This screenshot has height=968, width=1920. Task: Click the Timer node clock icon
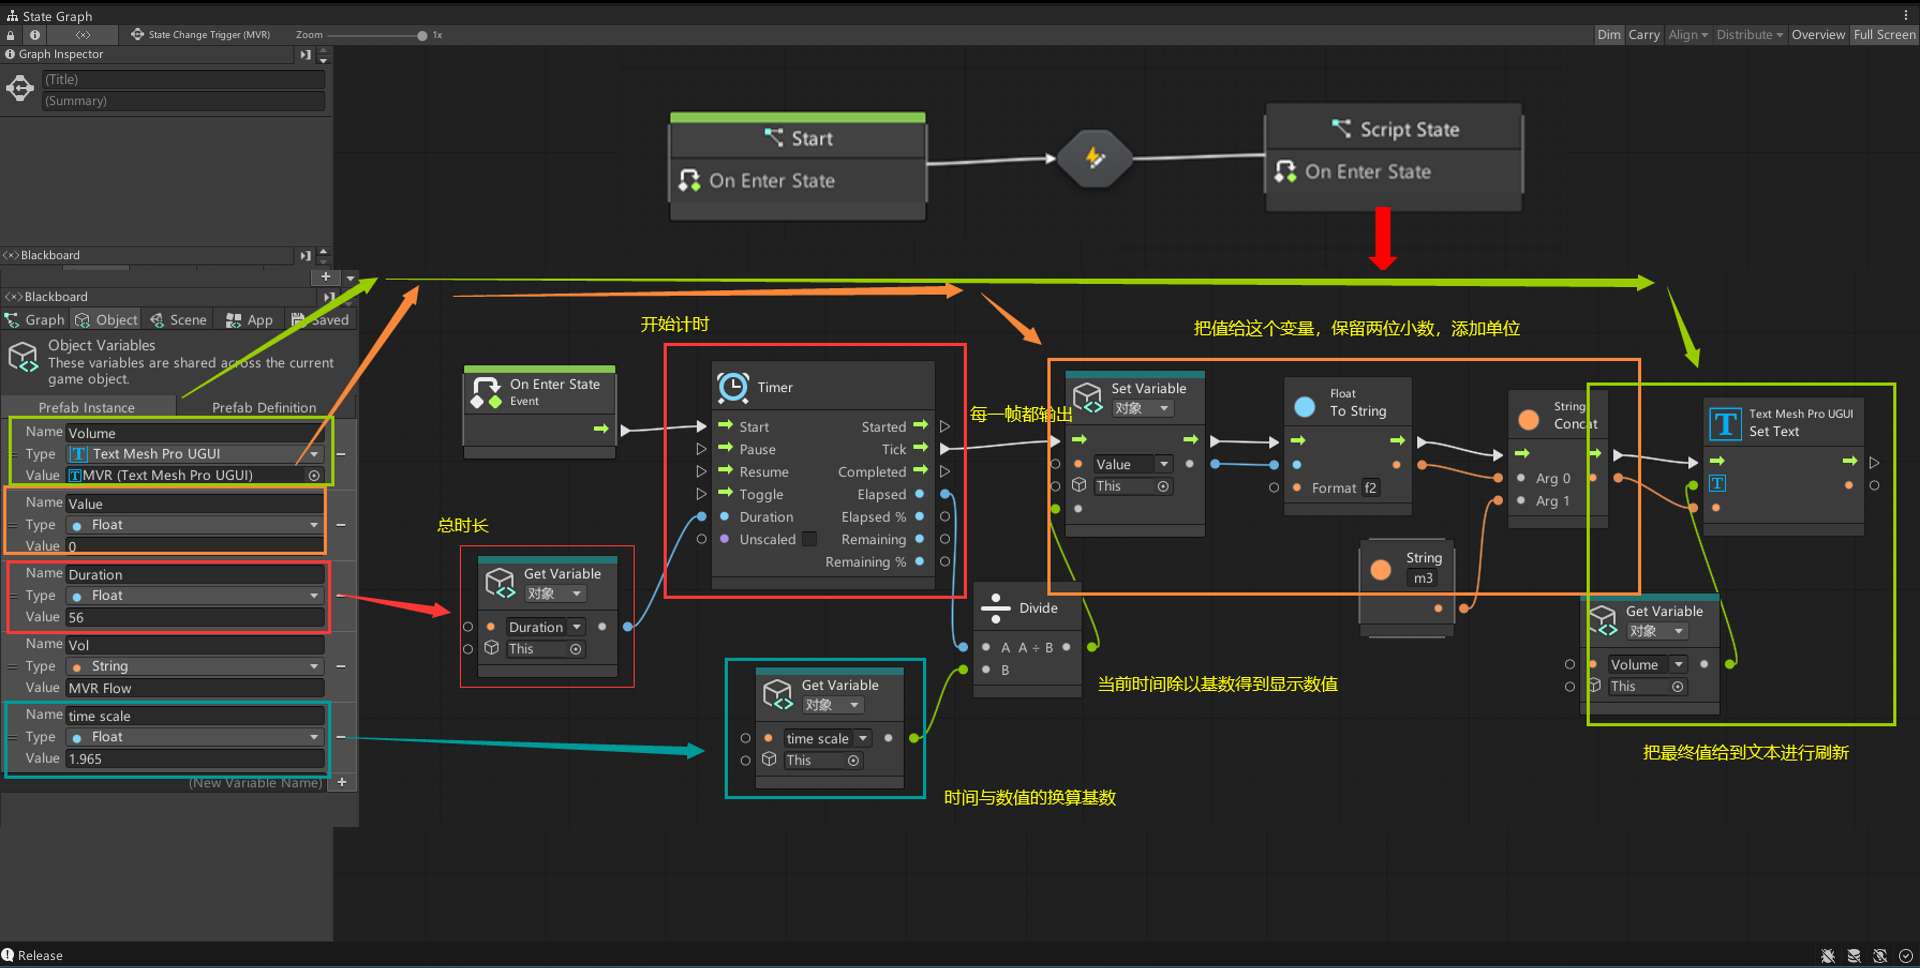[733, 387]
